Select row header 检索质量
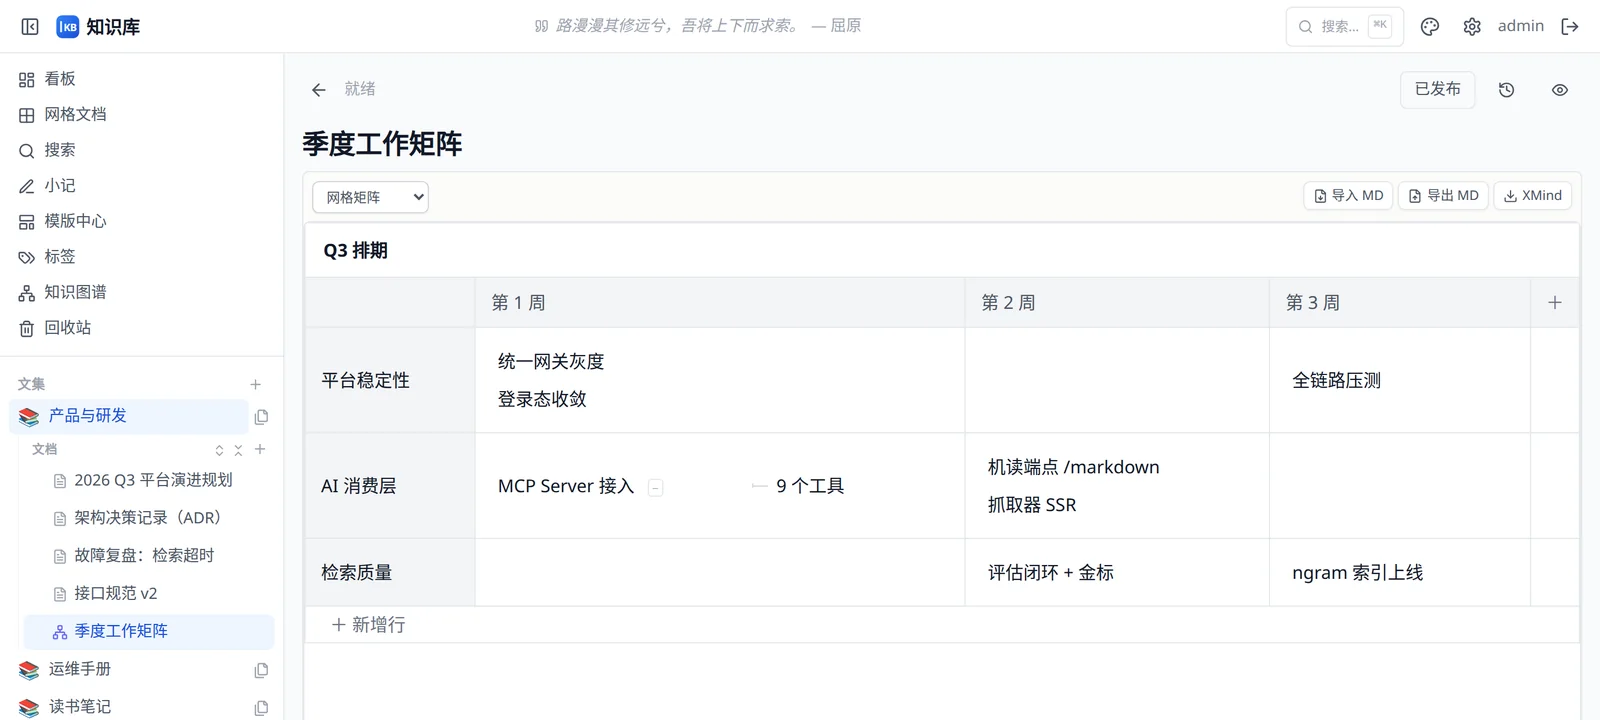Viewport: 1600px width, 720px height. coord(390,572)
